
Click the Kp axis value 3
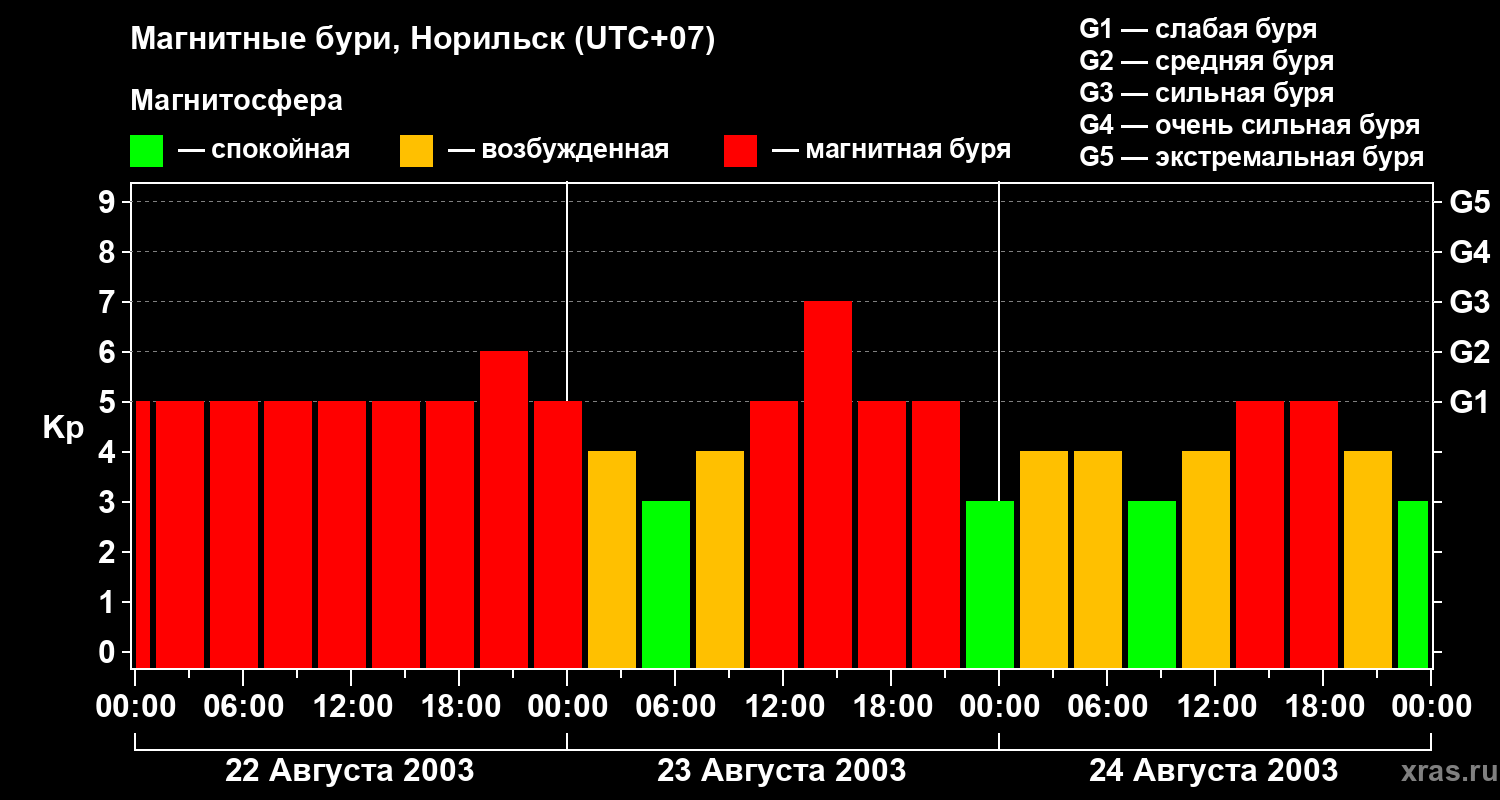click(109, 503)
